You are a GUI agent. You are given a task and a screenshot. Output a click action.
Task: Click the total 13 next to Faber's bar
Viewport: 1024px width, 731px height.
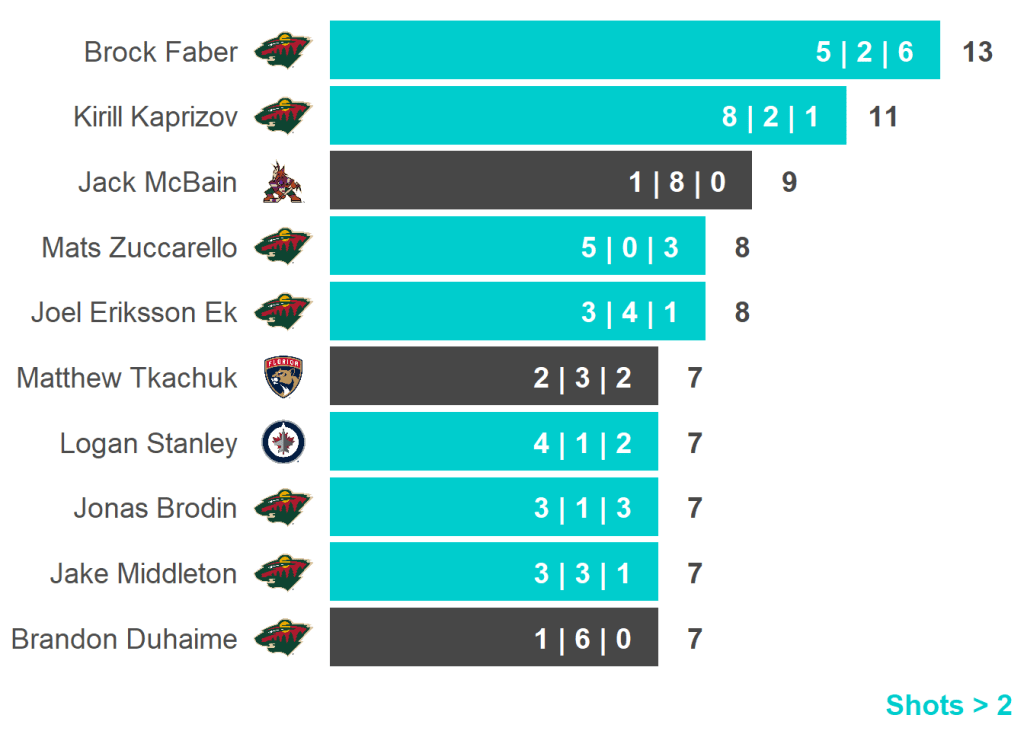pyautogui.click(x=977, y=52)
